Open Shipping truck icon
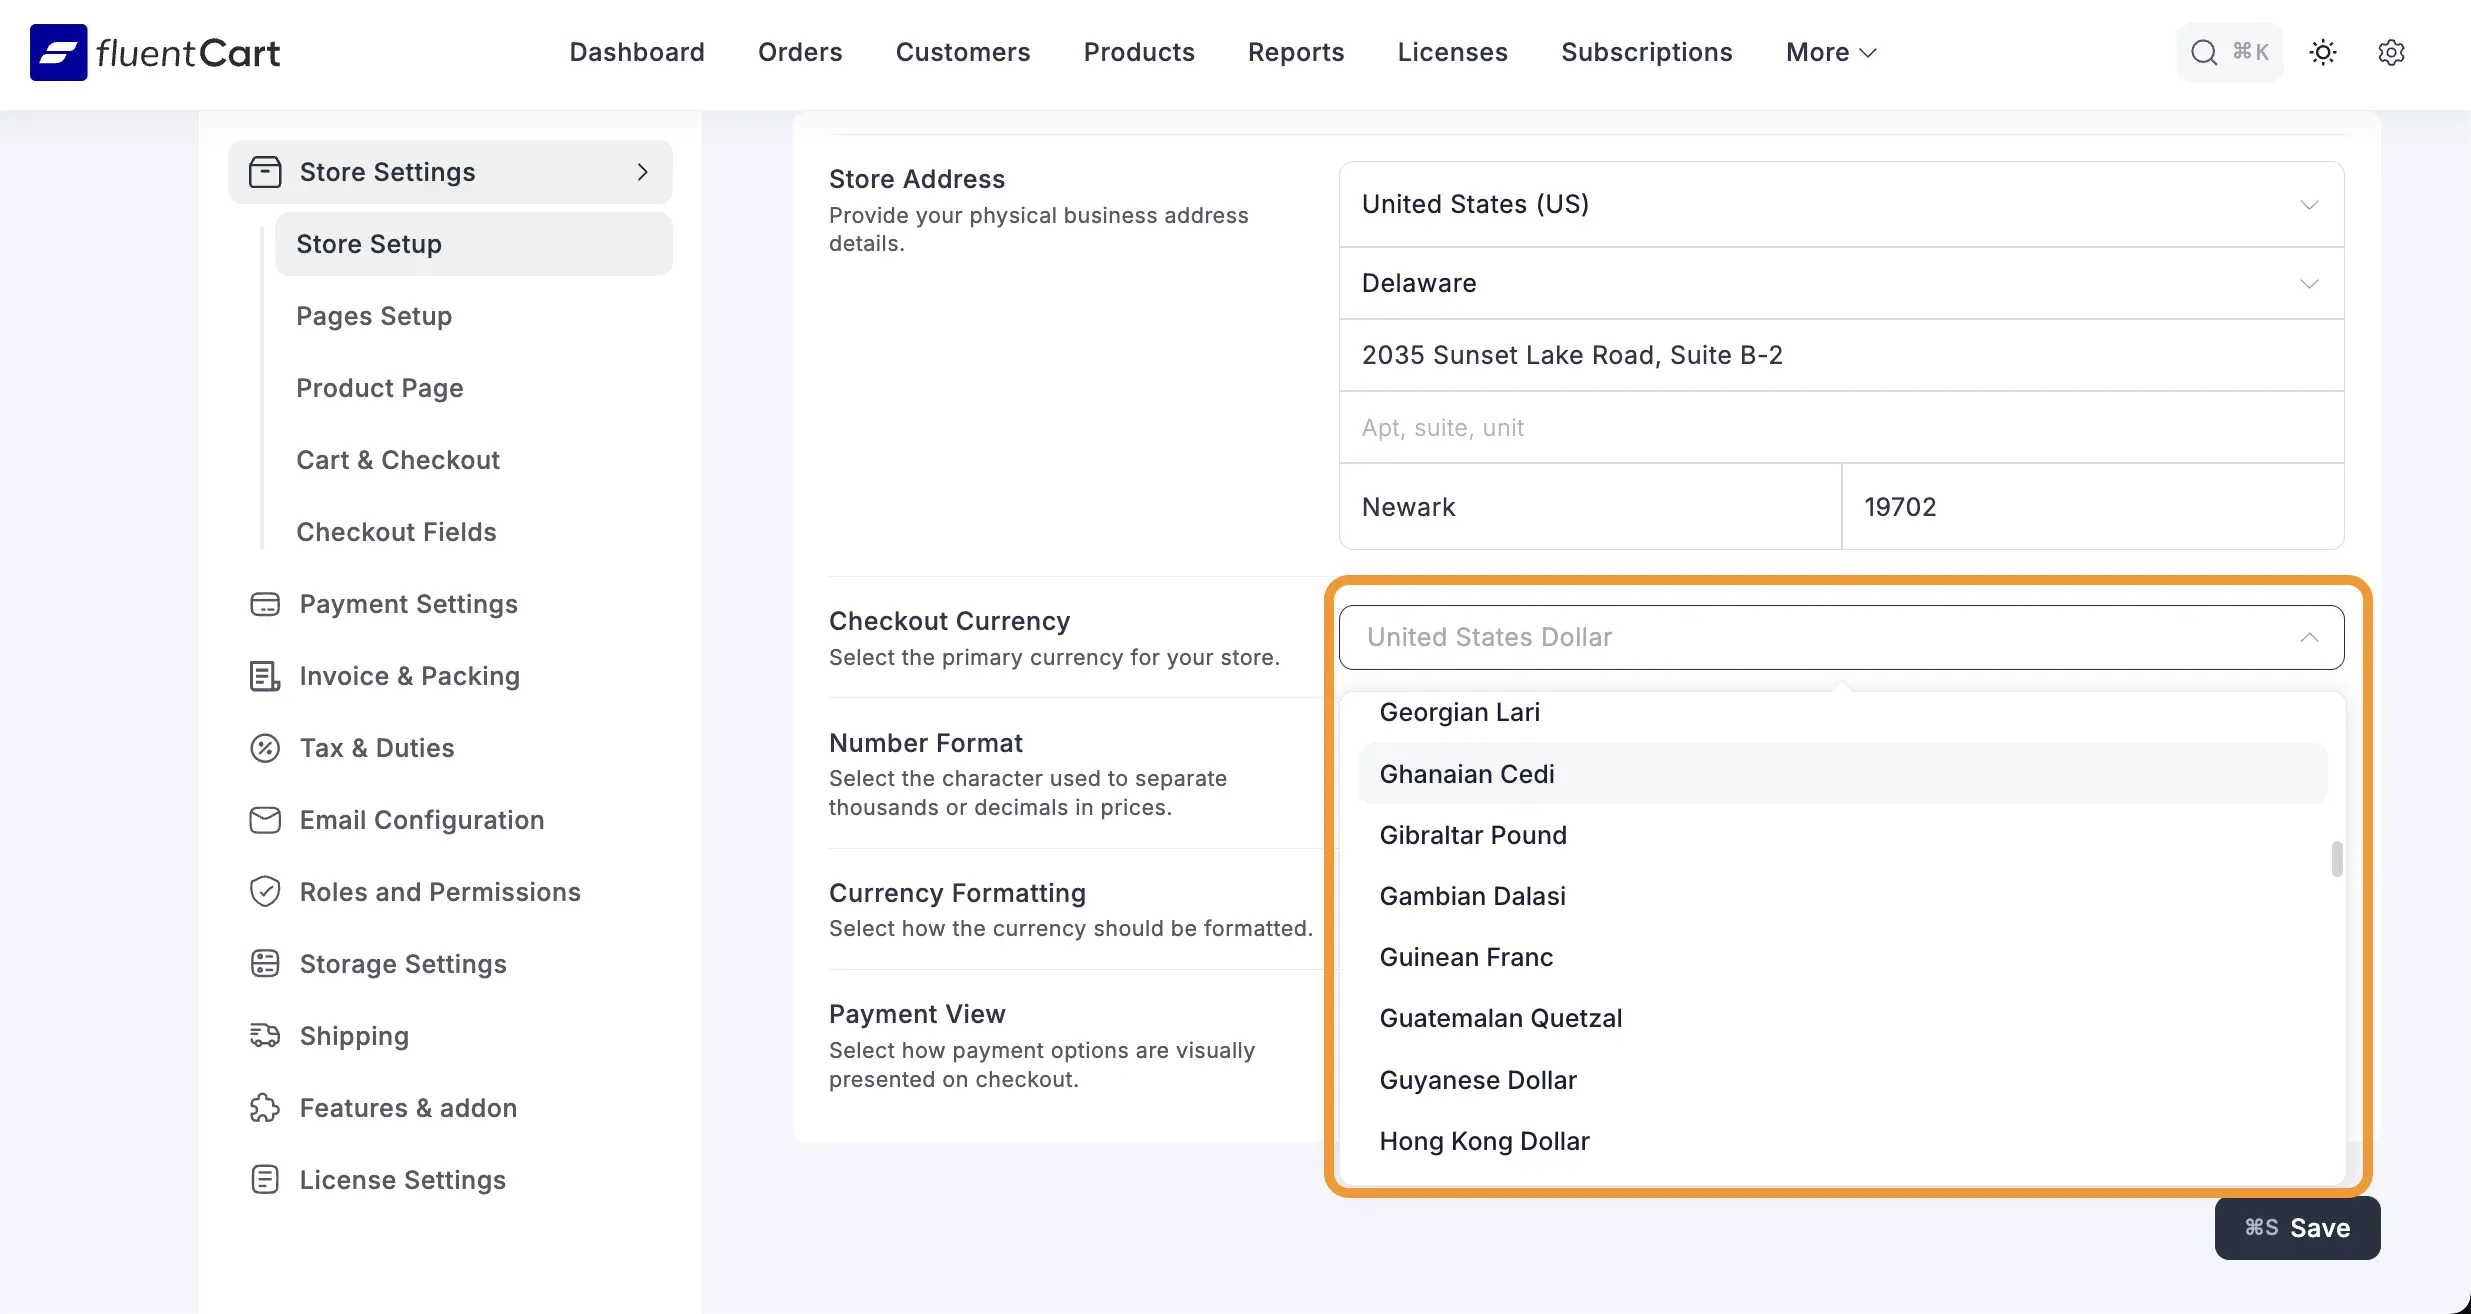 (x=264, y=1036)
